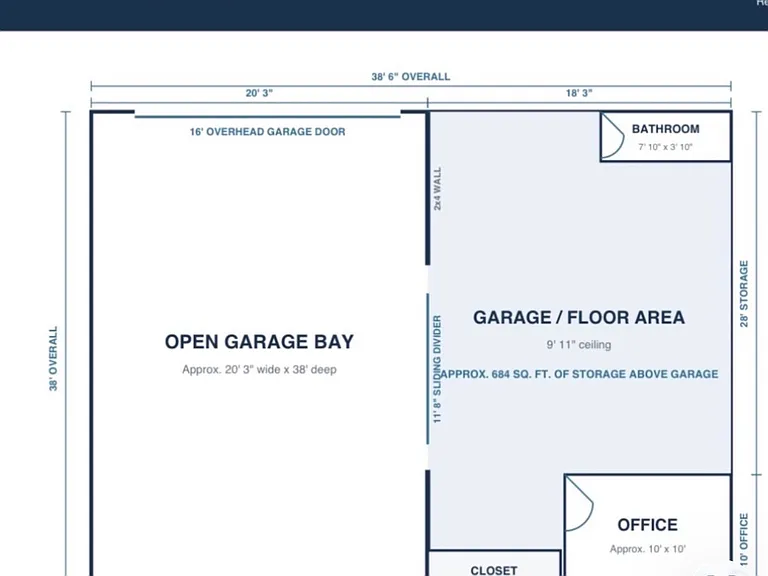Select the GARAGE / FLOOR AREA heading
The width and height of the screenshot is (768, 576).
coord(579,317)
